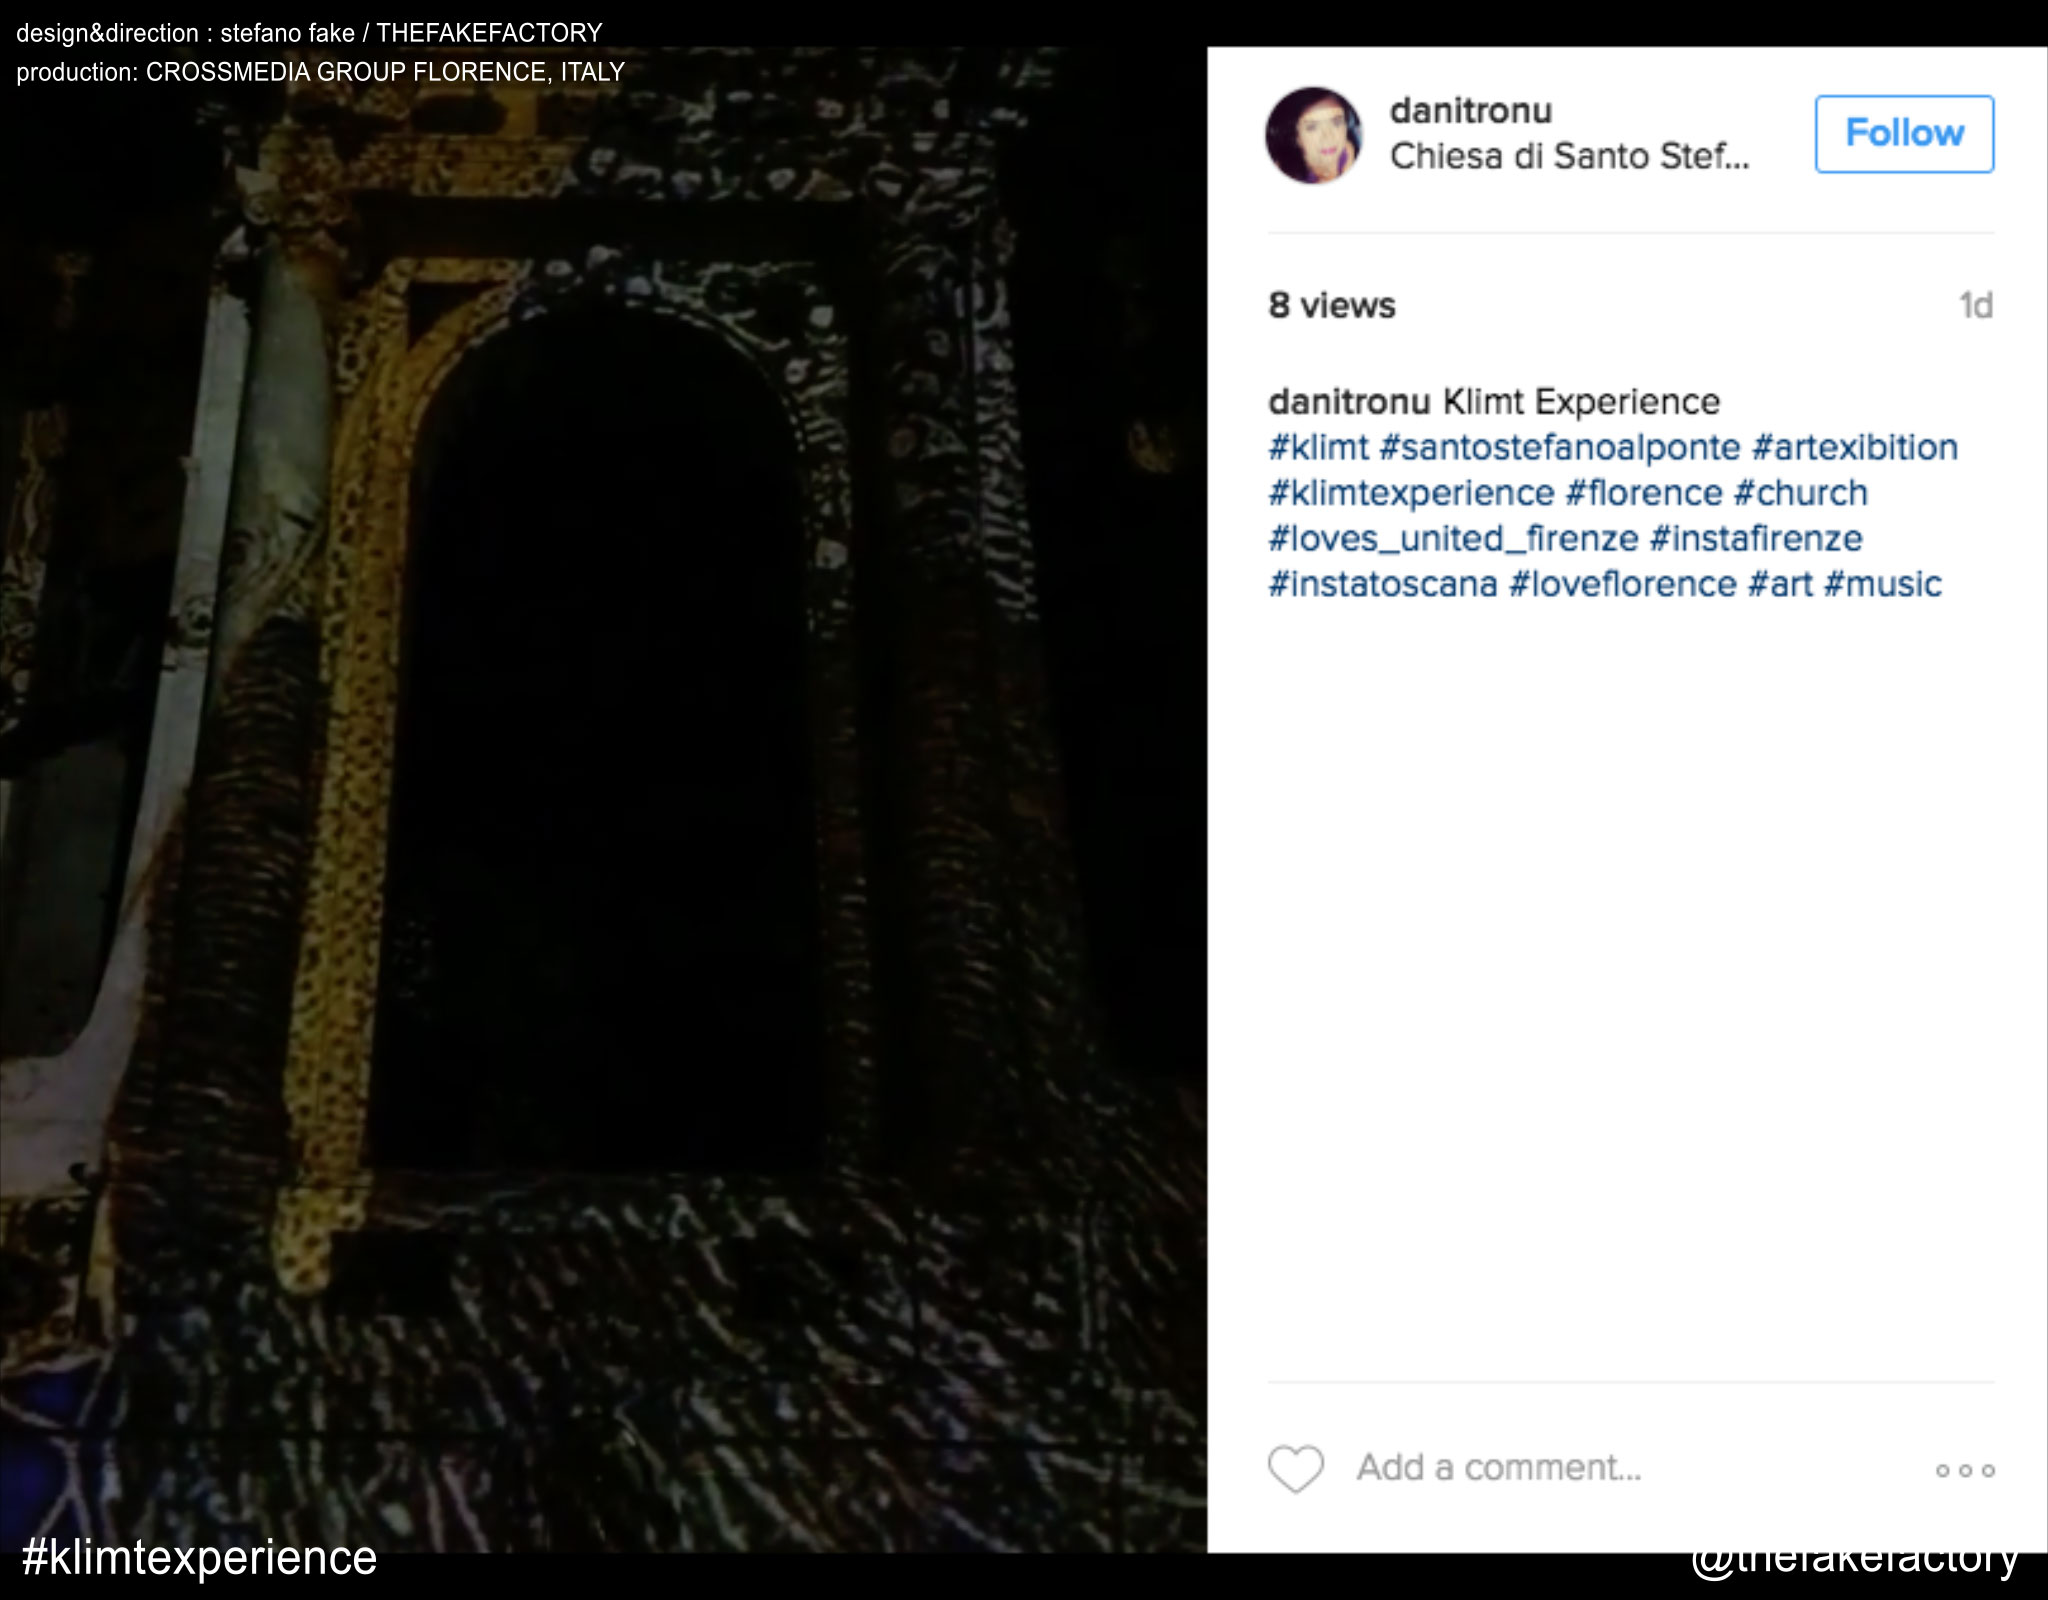Open the #santostefanoalponte hashtag
Screen dimensions: 2048x1600
1559,447
